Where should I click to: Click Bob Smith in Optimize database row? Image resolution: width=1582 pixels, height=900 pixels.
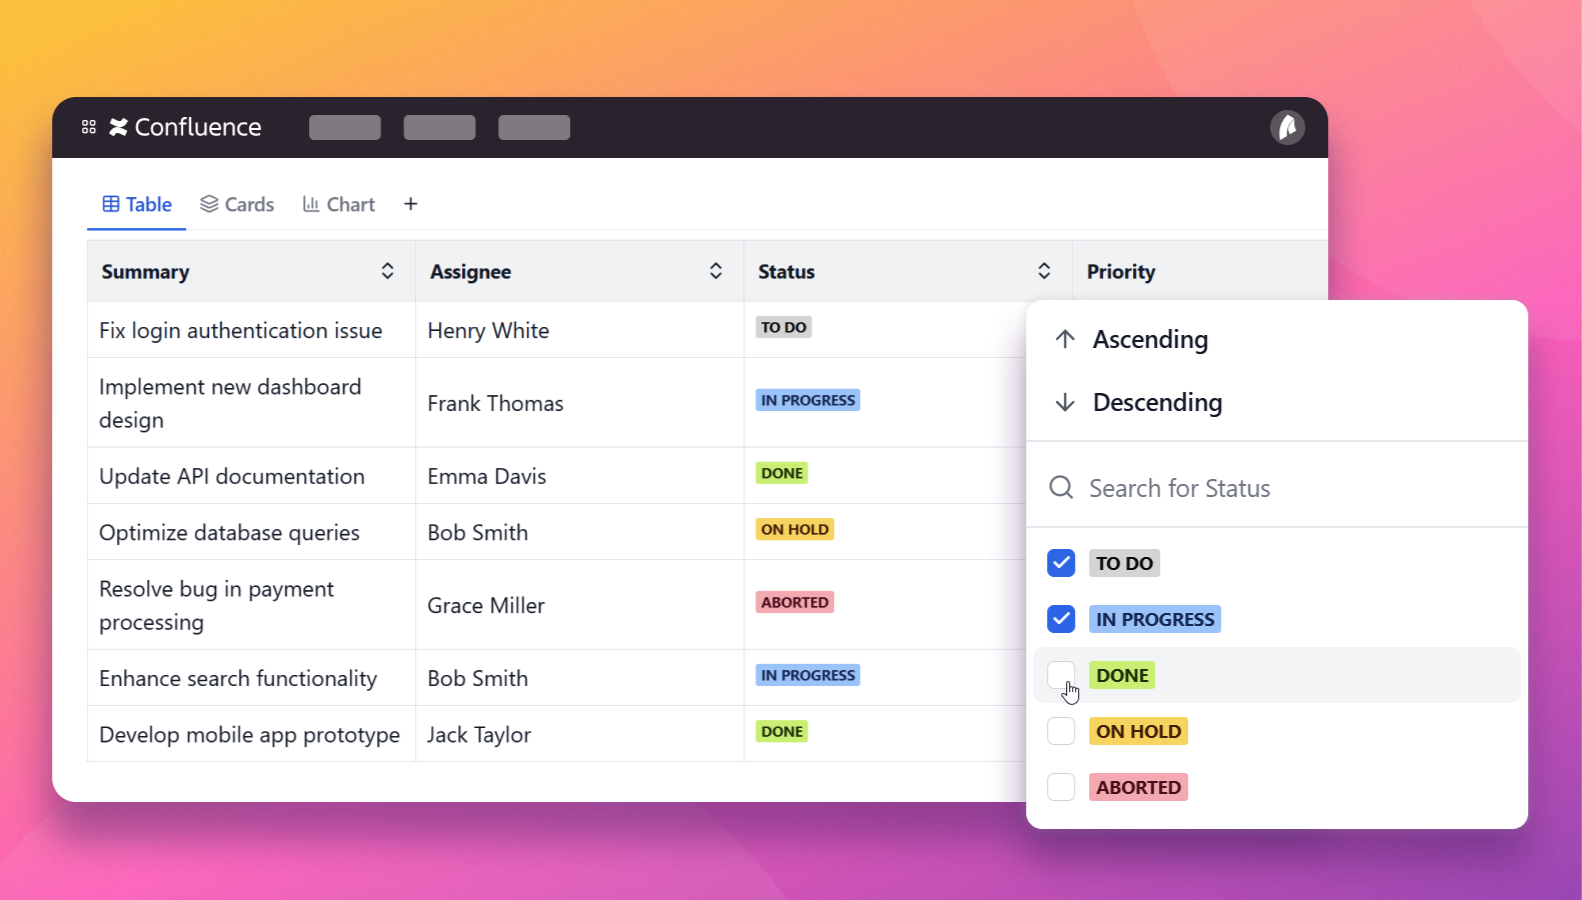[x=478, y=532]
